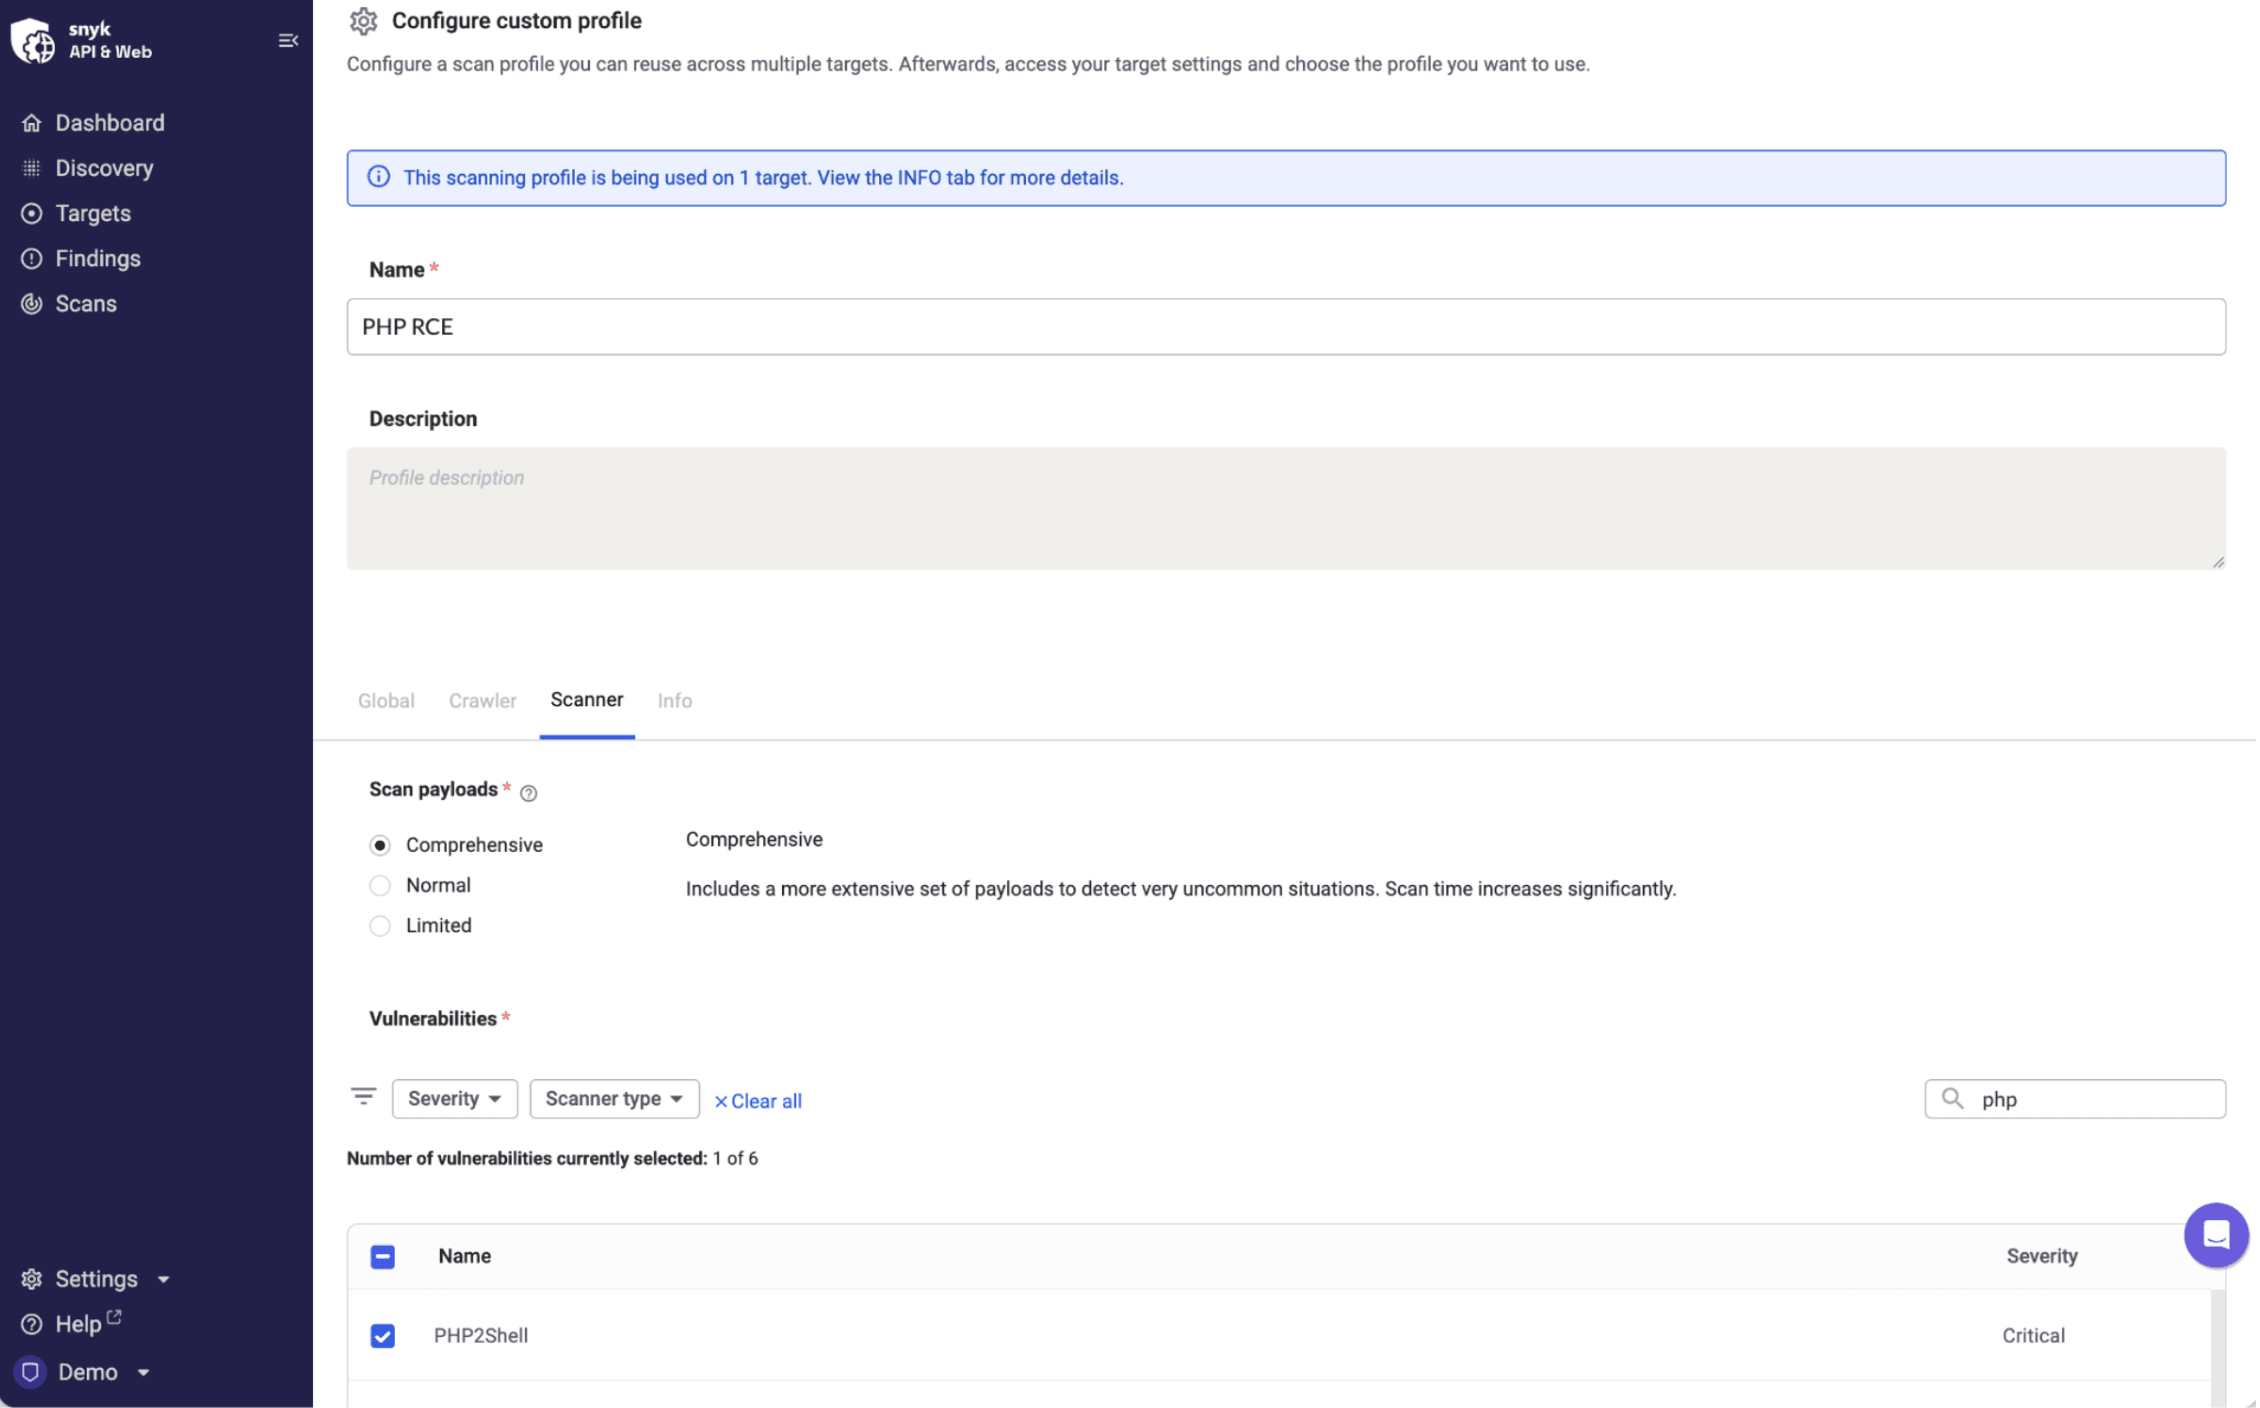Click the Demo shield avatar icon
The image size is (2260, 1408).
click(x=30, y=1372)
